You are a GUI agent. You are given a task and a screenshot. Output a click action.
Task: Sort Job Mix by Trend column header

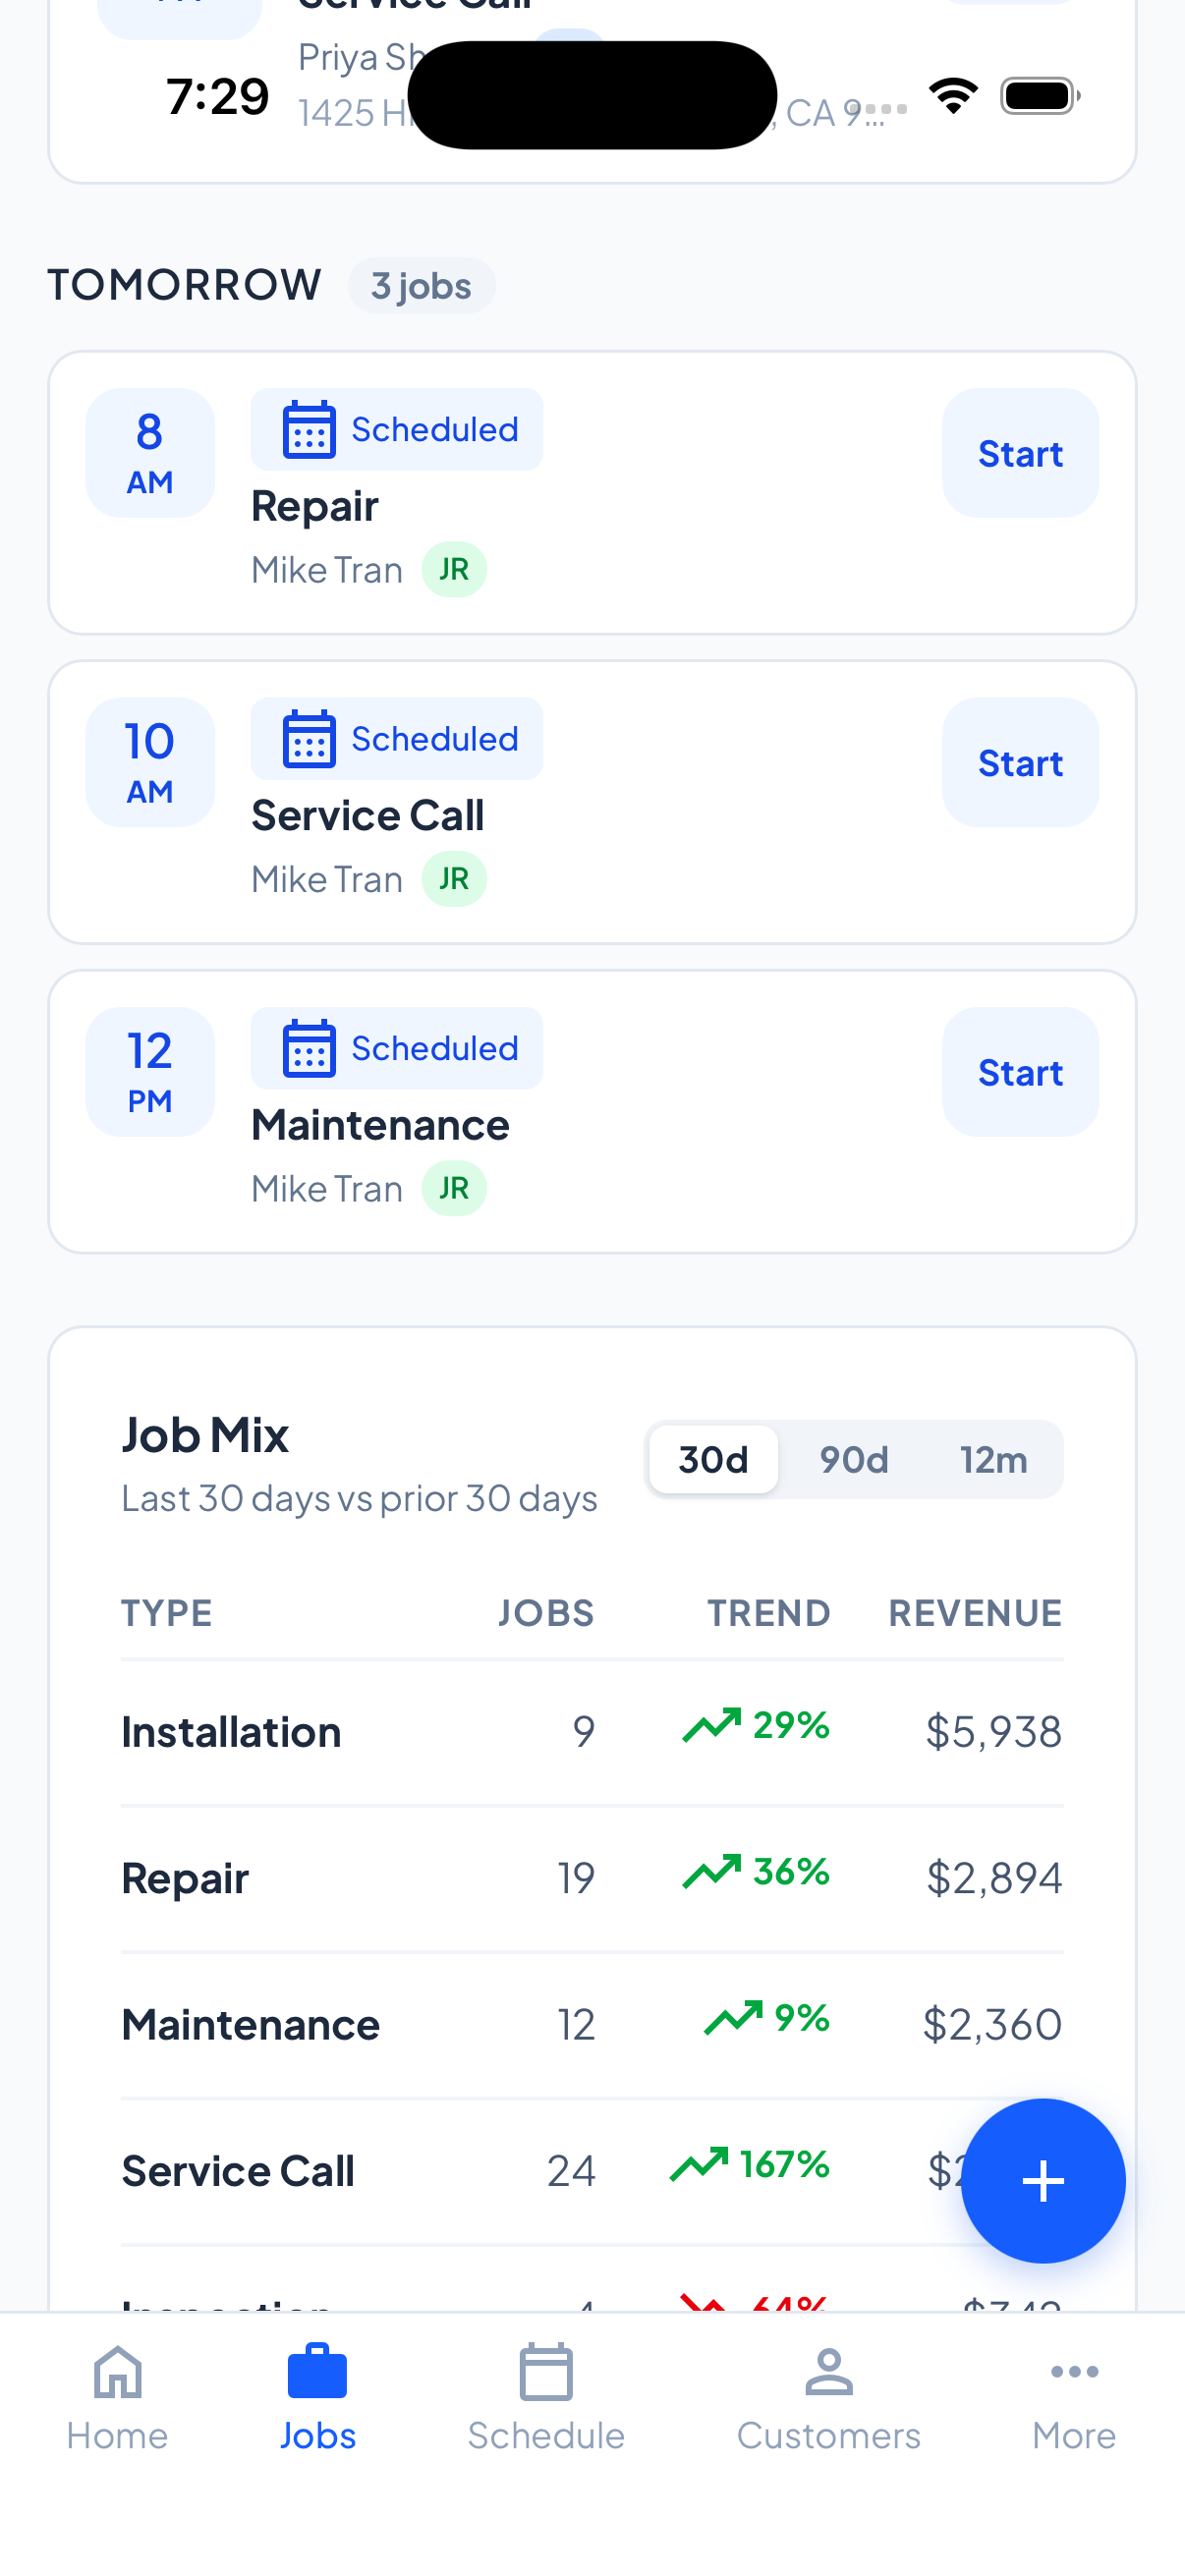768,1613
